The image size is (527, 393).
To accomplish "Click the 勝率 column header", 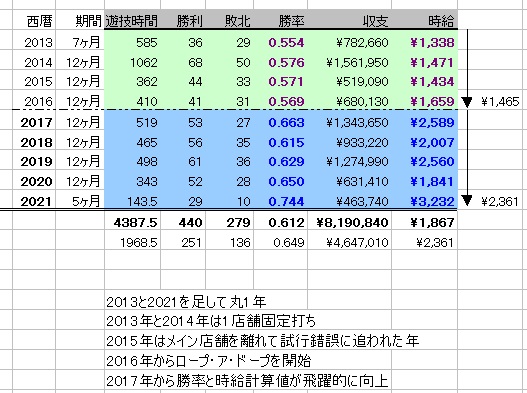I will pyautogui.click(x=280, y=21).
